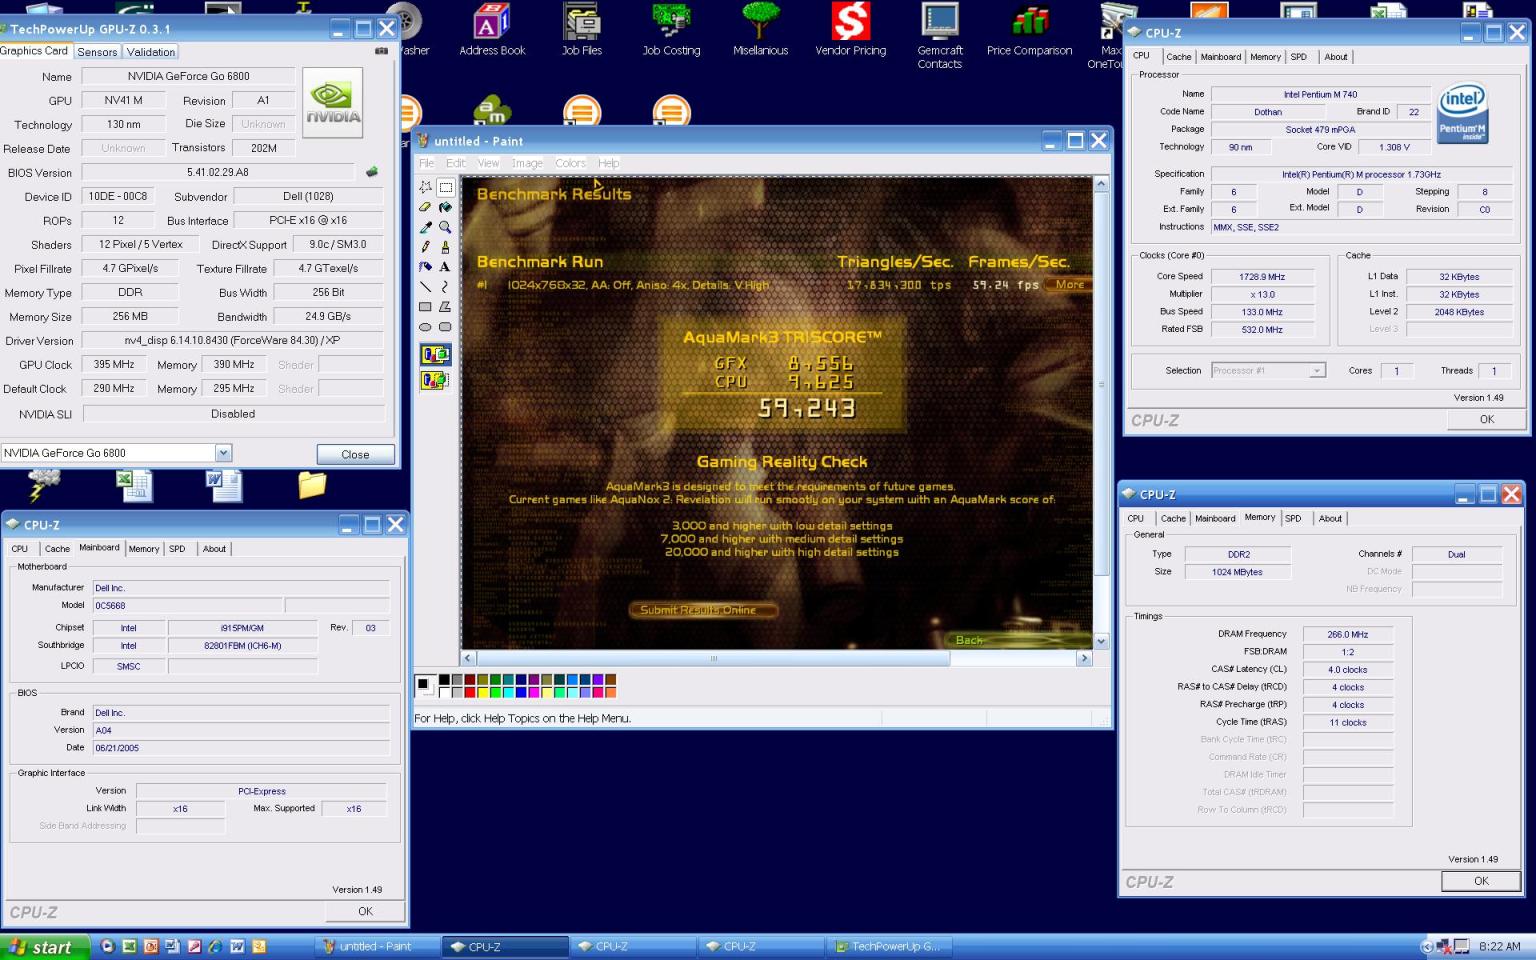Open SPD tab in Memory CPU-Z window
Screen dimensions: 1536x960
pyautogui.click(x=1293, y=518)
